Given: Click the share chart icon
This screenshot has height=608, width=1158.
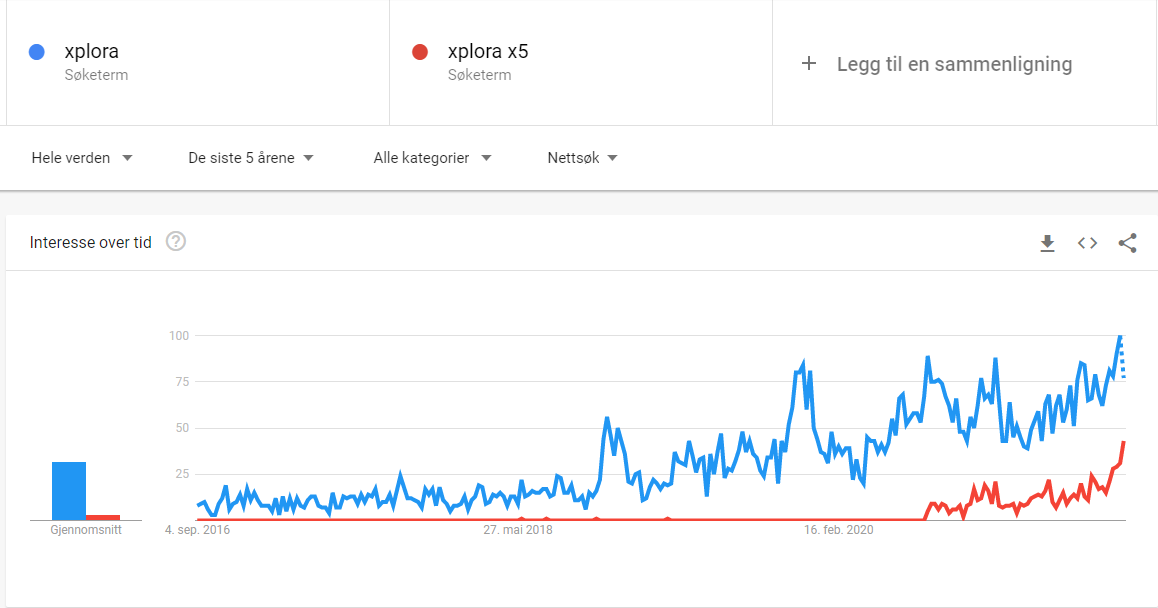Looking at the screenshot, I should click(1127, 243).
